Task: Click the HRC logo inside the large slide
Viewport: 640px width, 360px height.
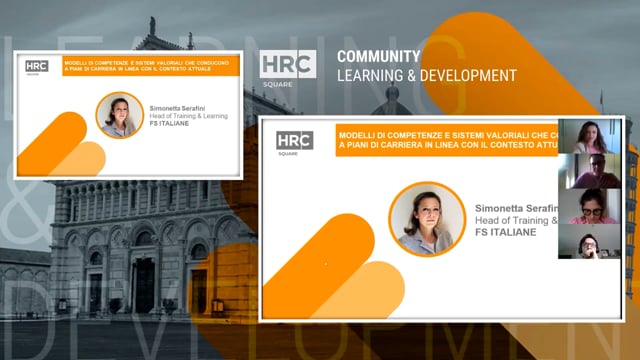Action: click(294, 143)
